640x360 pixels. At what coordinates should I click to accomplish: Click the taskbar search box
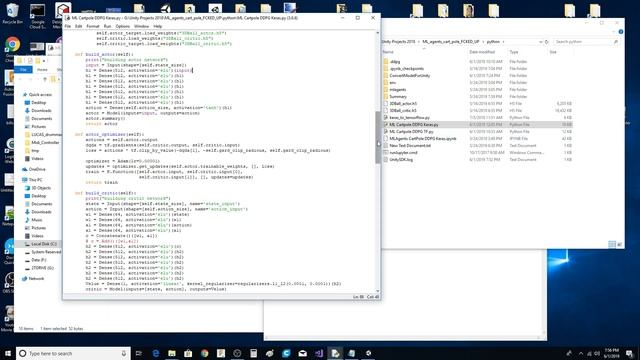pyautogui.click(x=73, y=353)
